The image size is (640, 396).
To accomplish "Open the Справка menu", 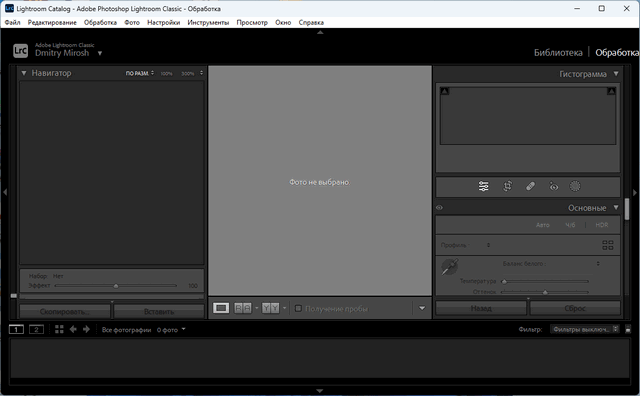I will pos(311,22).
